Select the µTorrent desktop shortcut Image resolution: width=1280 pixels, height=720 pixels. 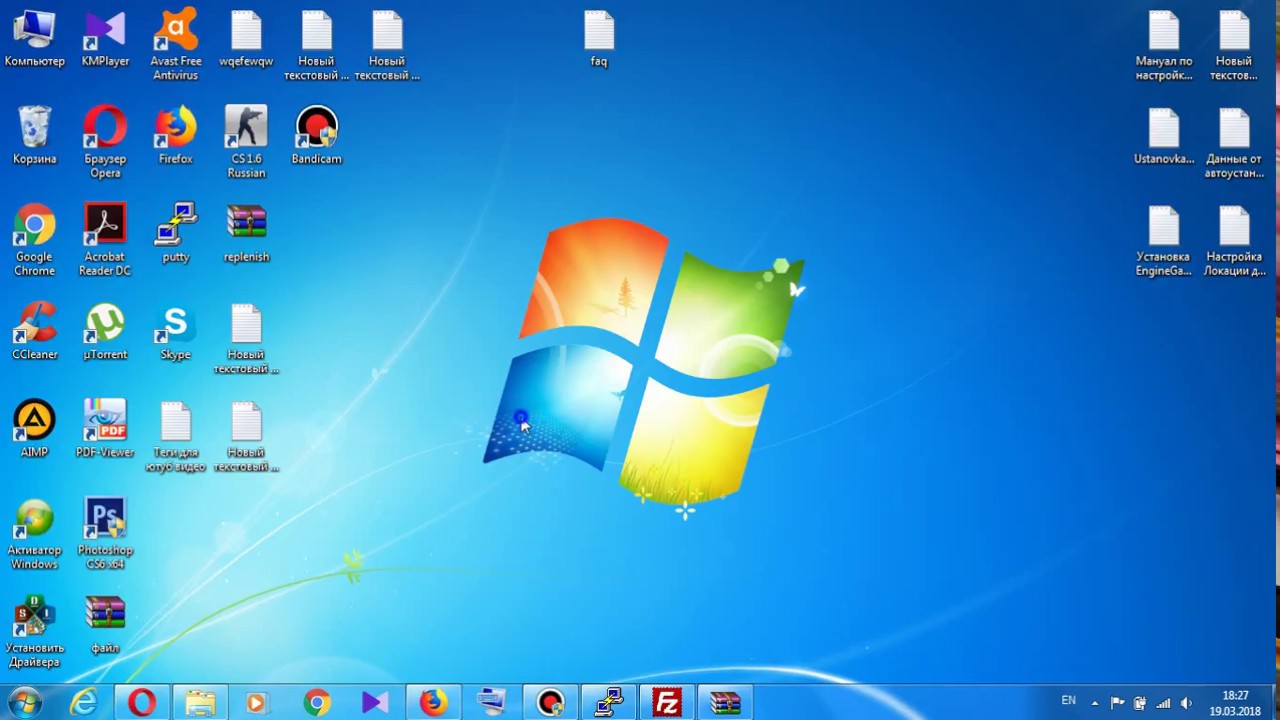coord(105,332)
